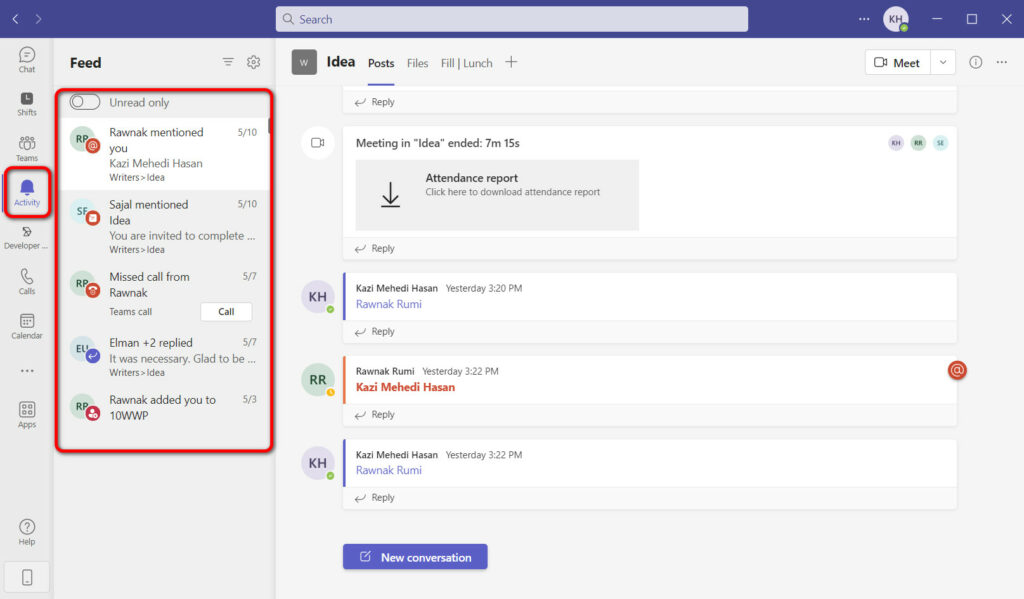1024x599 pixels.
Task: Open the Shifts app
Action: [27, 104]
